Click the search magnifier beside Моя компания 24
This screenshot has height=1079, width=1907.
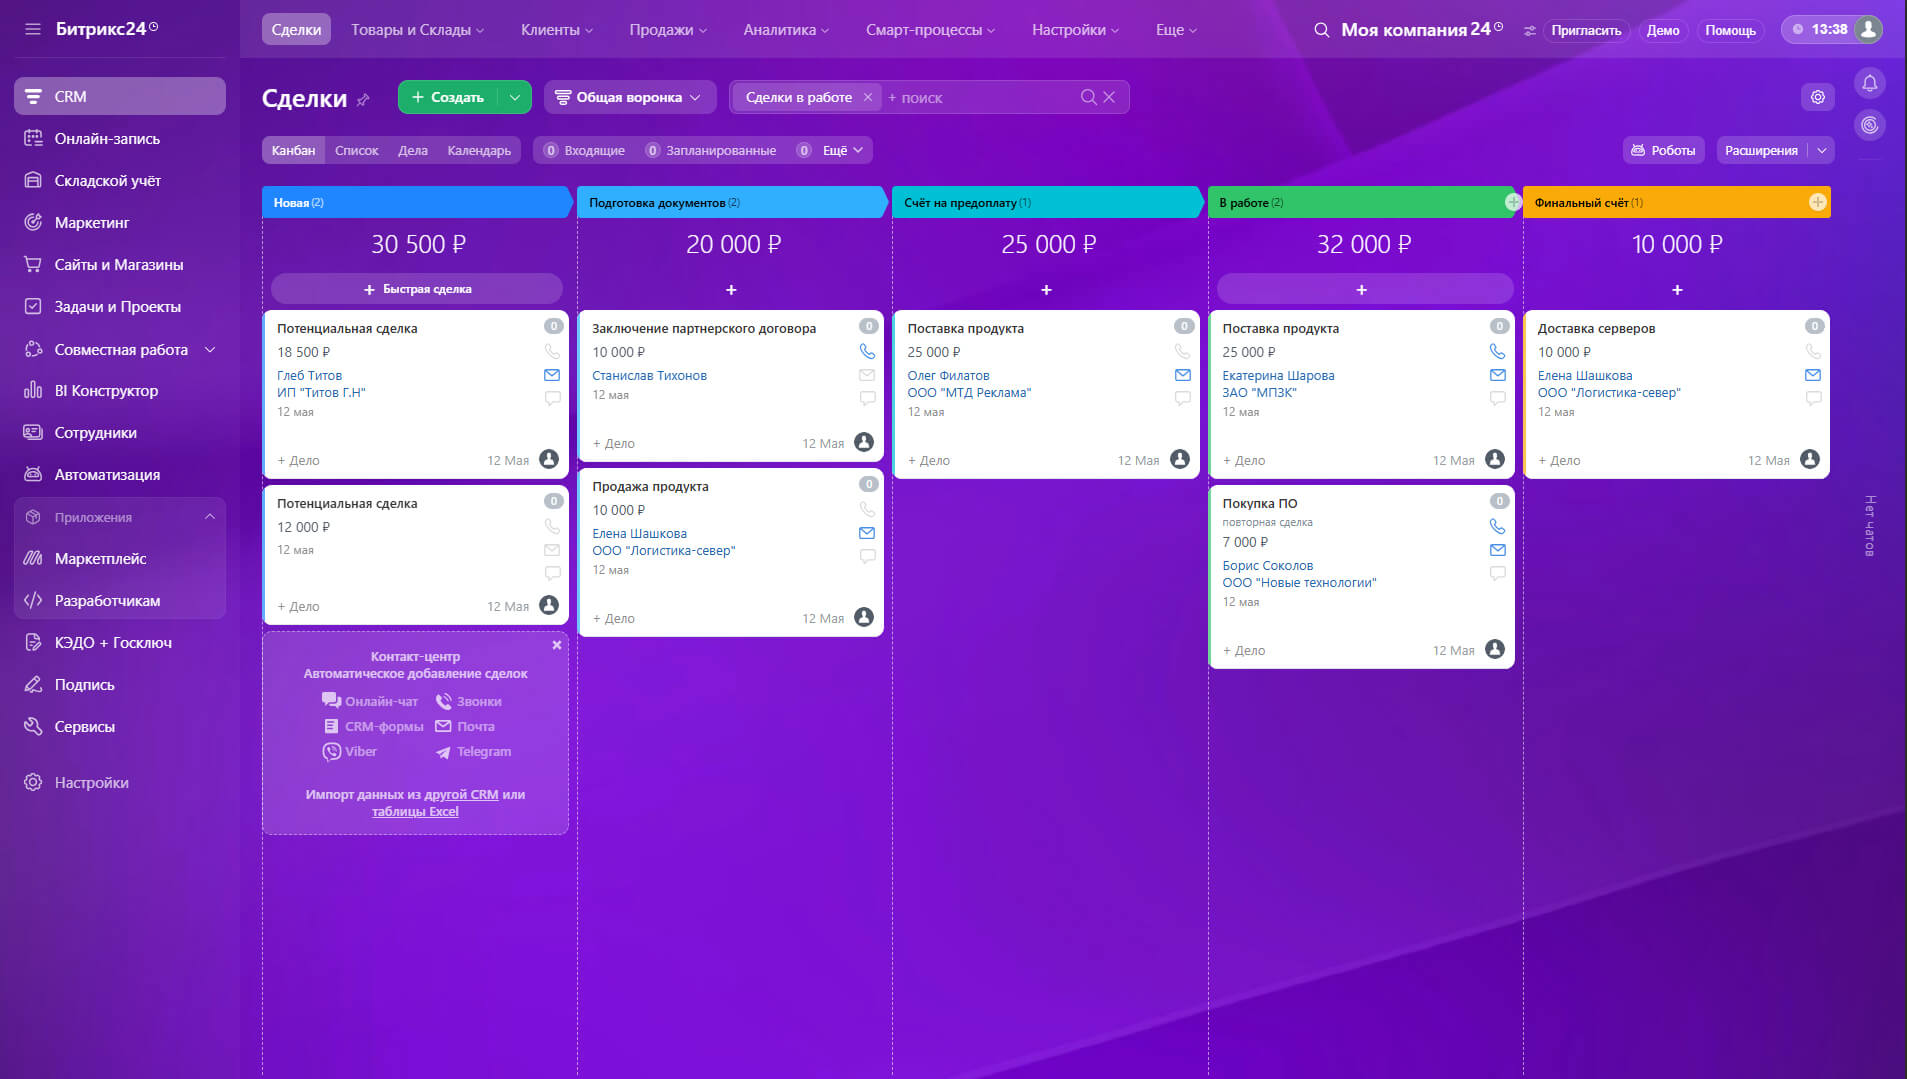[x=1321, y=30]
